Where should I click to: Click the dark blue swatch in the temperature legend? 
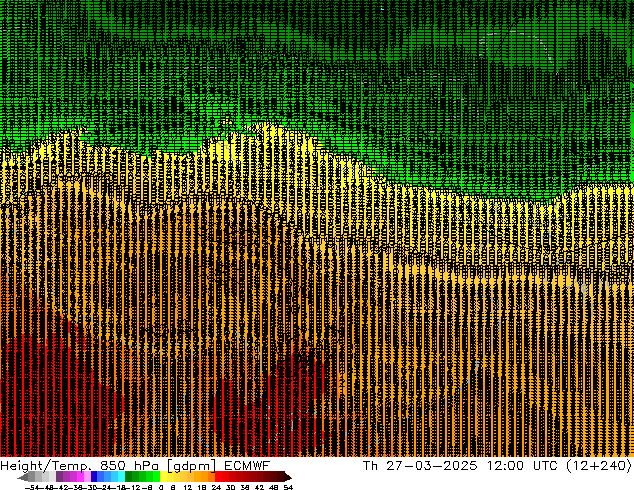pyautogui.click(x=94, y=476)
